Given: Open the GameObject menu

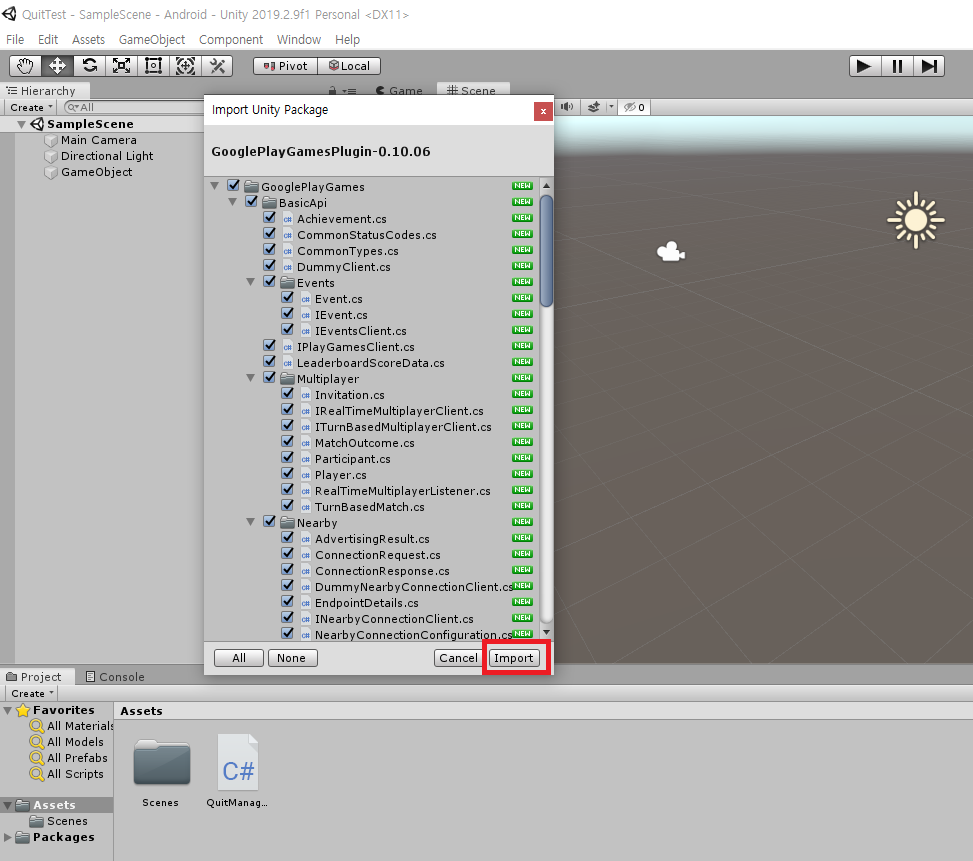Looking at the screenshot, I should (x=151, y=40).
